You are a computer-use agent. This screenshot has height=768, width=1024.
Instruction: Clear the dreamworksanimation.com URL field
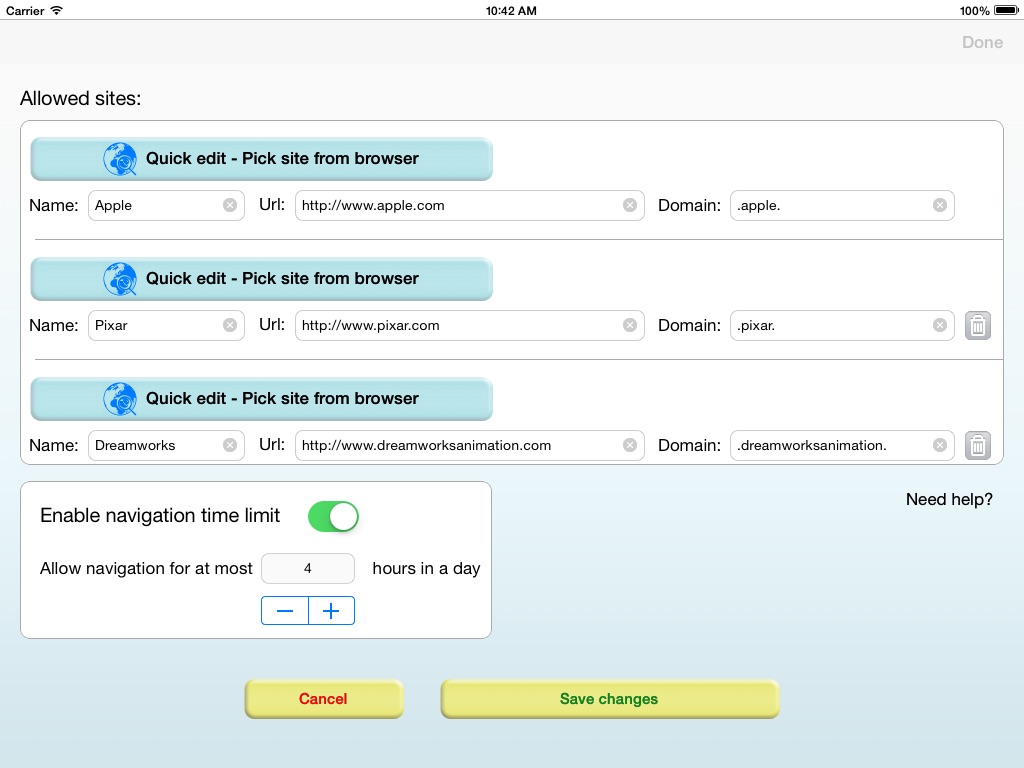(630, 445)
